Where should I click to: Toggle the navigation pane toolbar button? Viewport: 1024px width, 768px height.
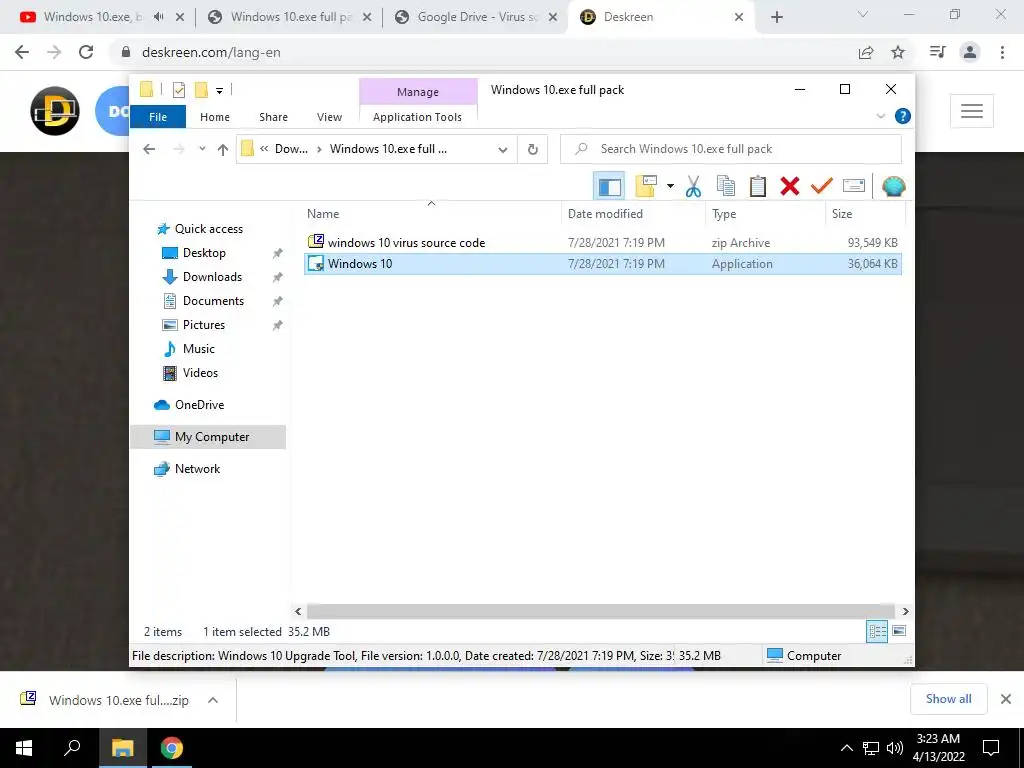pos(609,187)
